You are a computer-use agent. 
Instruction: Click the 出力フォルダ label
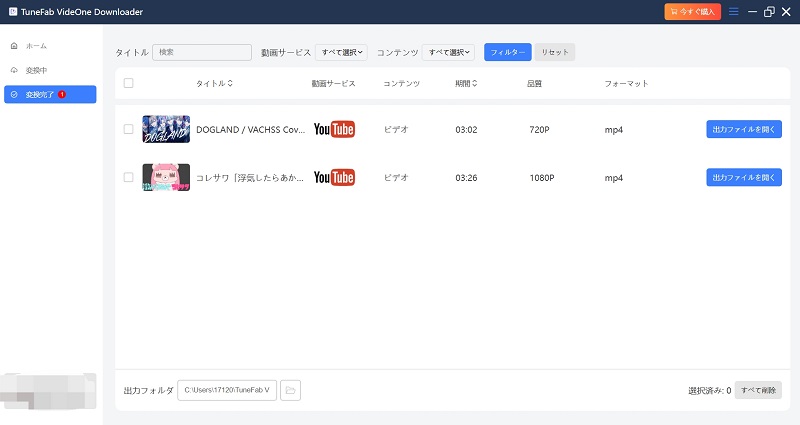point(148,390)
